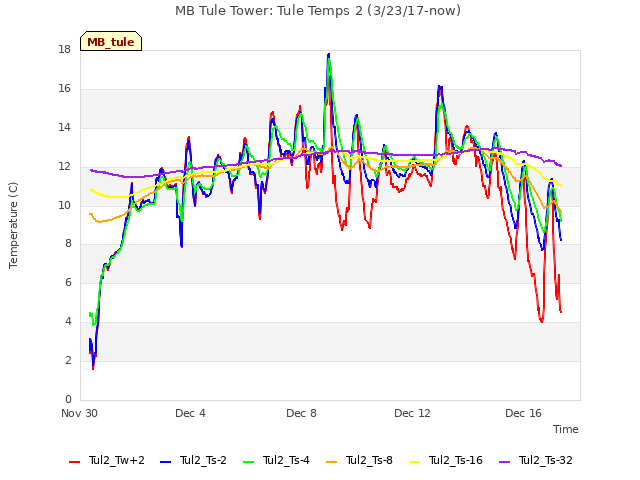Click the 14 y-axis tick label
This screenshot has width=640, height=480.
coord(64,127)
